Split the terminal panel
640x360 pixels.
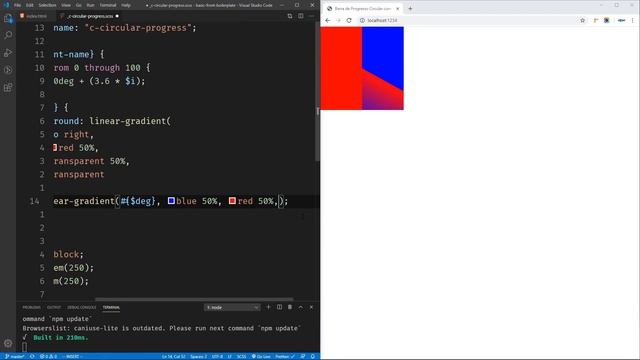coord(279,307)
